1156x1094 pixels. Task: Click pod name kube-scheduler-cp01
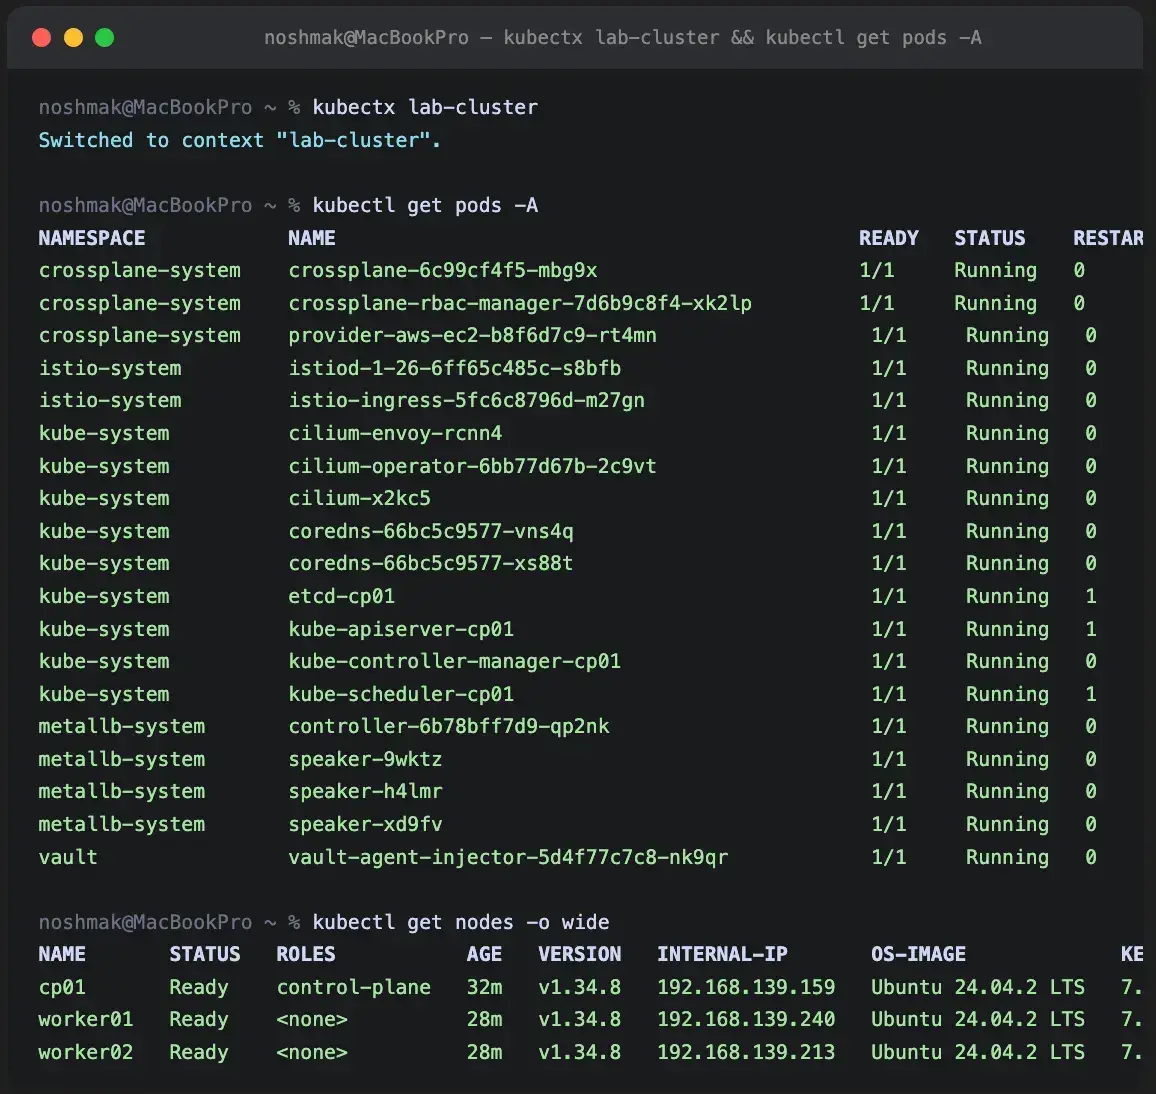click(x=401, y=694)
